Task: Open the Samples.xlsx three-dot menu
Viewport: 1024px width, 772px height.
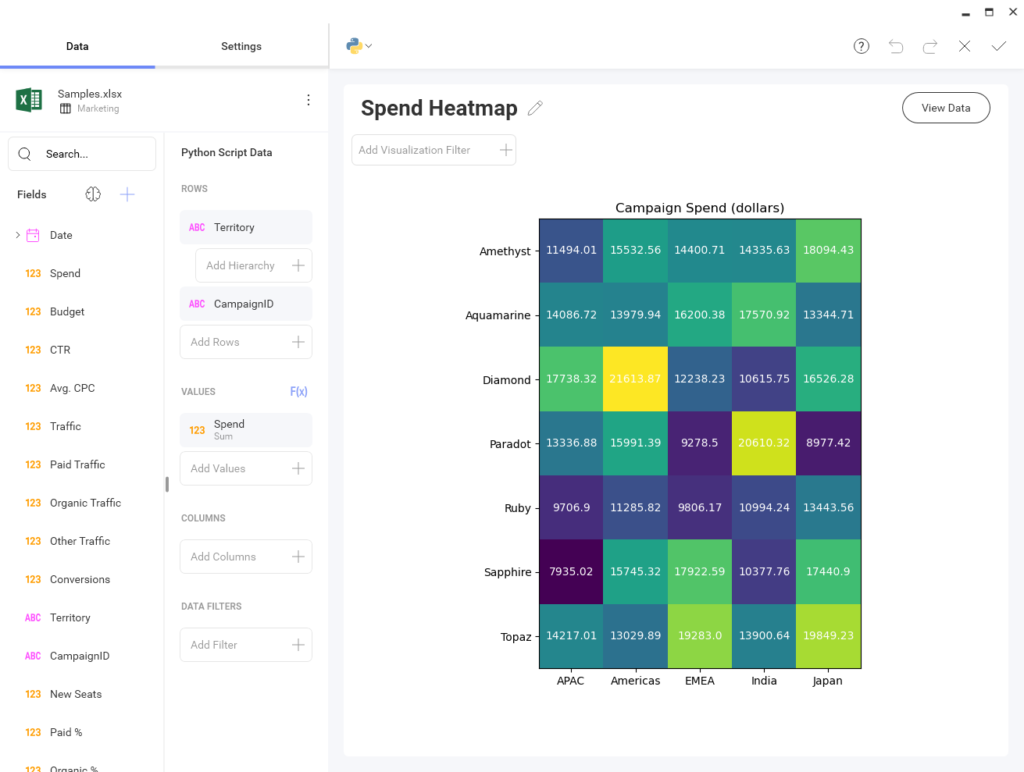Action: tap(308, 100)
